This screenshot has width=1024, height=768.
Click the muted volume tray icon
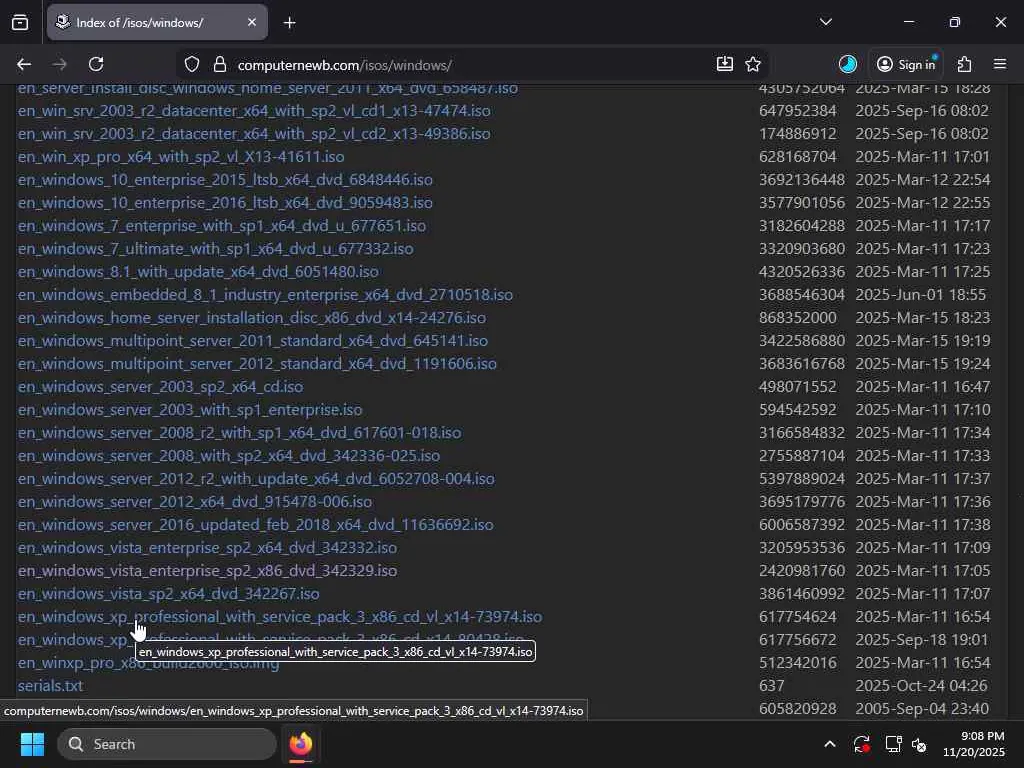click(920, 744)
